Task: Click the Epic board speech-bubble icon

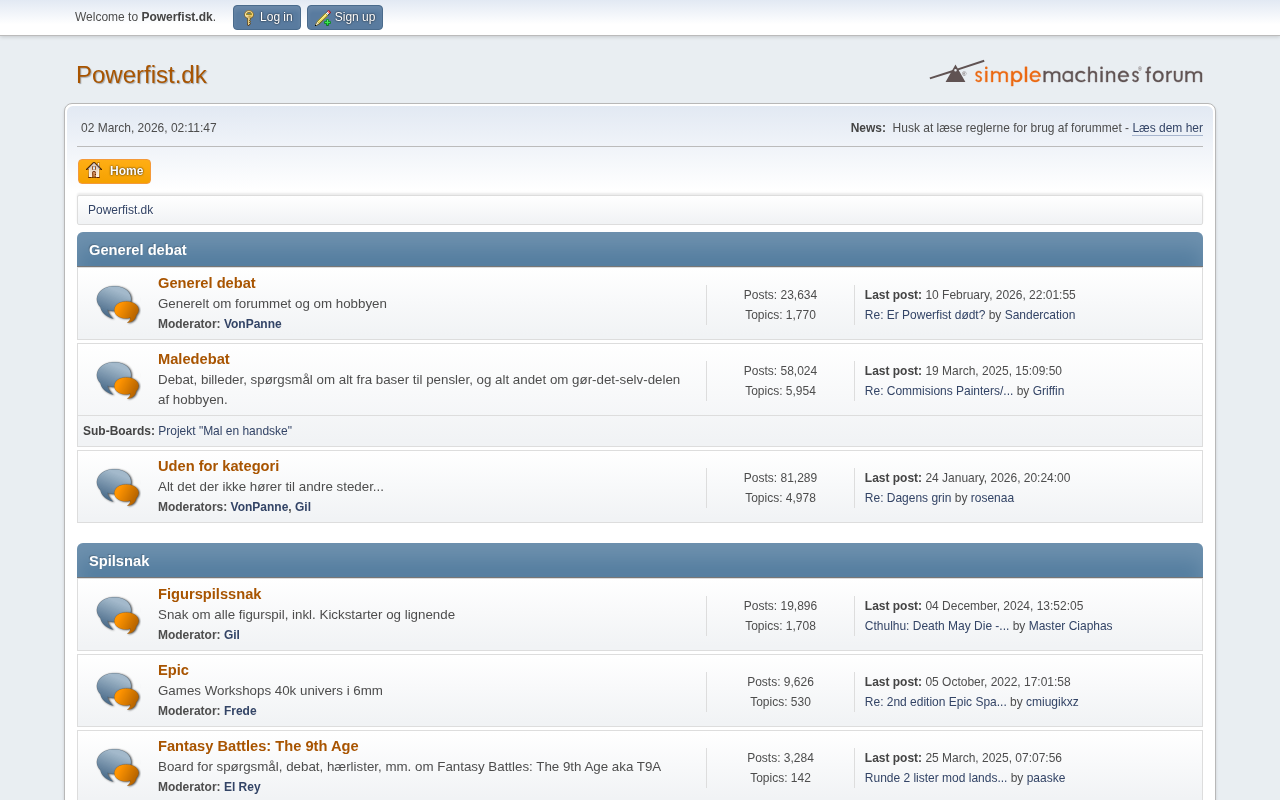Action: coord(118,691)
